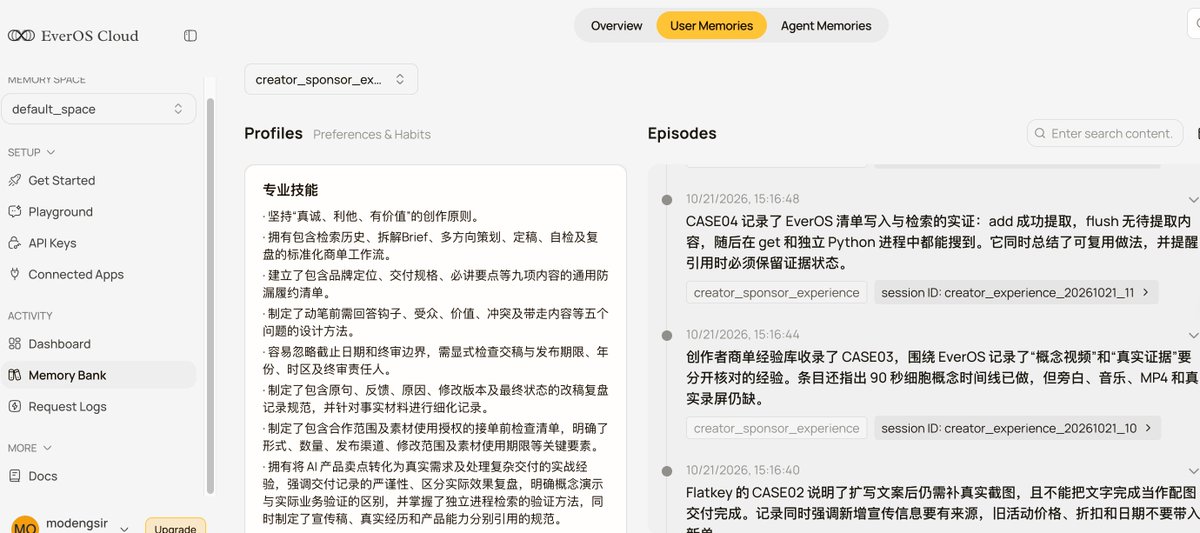
Task: Open Playground in the sidebar
Action: [98, 212]
